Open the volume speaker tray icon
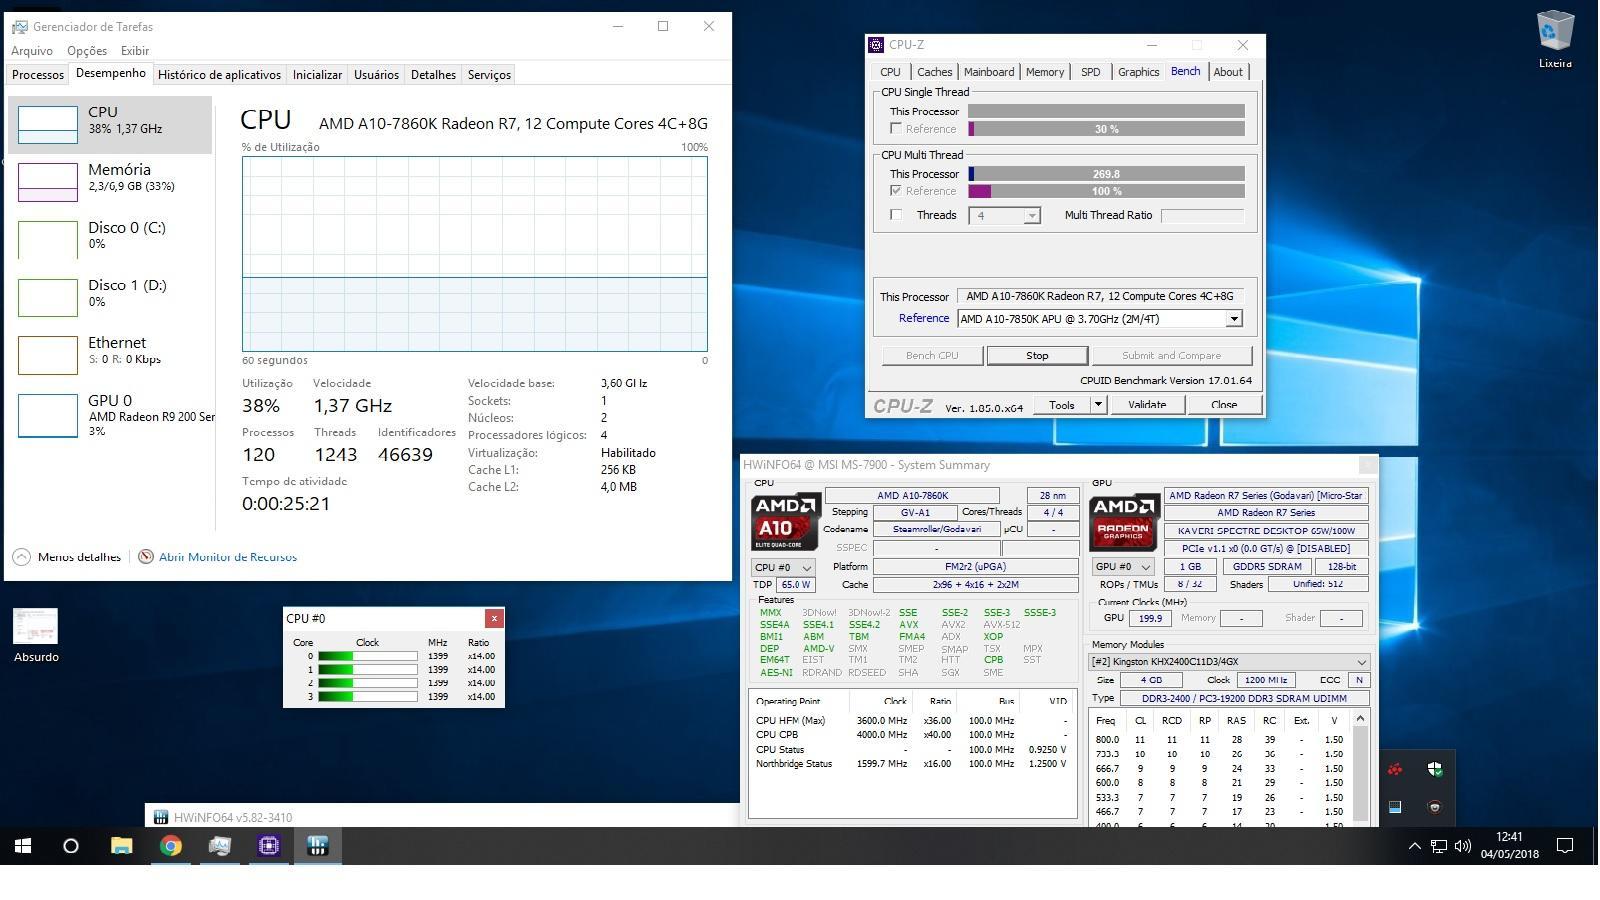 tap(1462, 846)
